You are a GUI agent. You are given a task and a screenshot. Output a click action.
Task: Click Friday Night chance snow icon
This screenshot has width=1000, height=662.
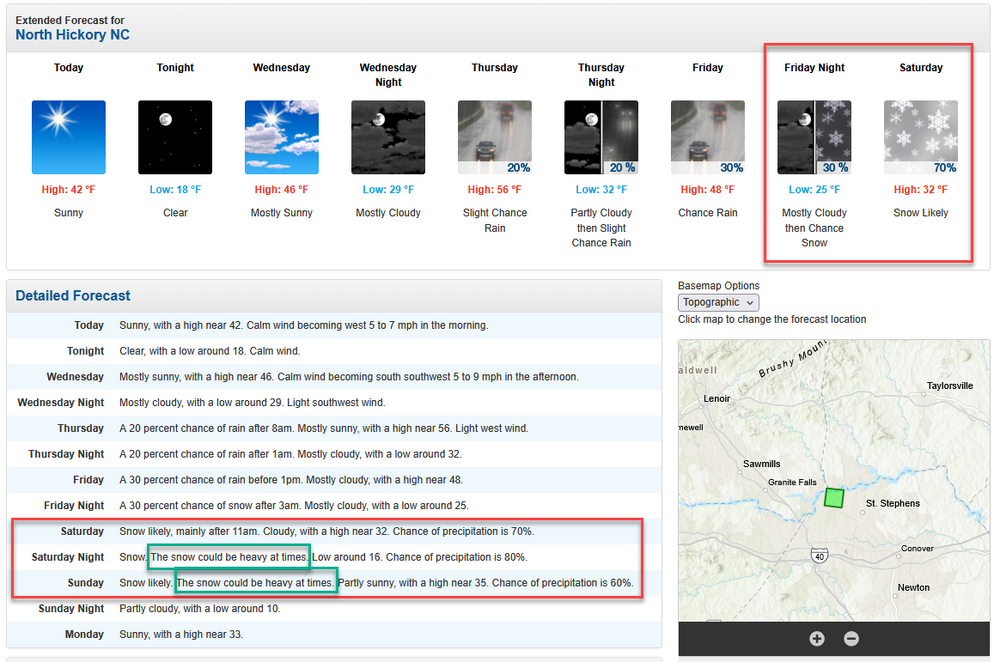(814, 137)
